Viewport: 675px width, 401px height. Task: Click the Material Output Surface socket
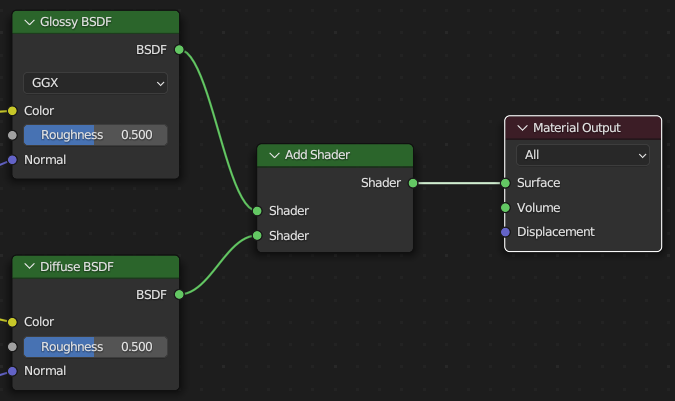(506, 183)
